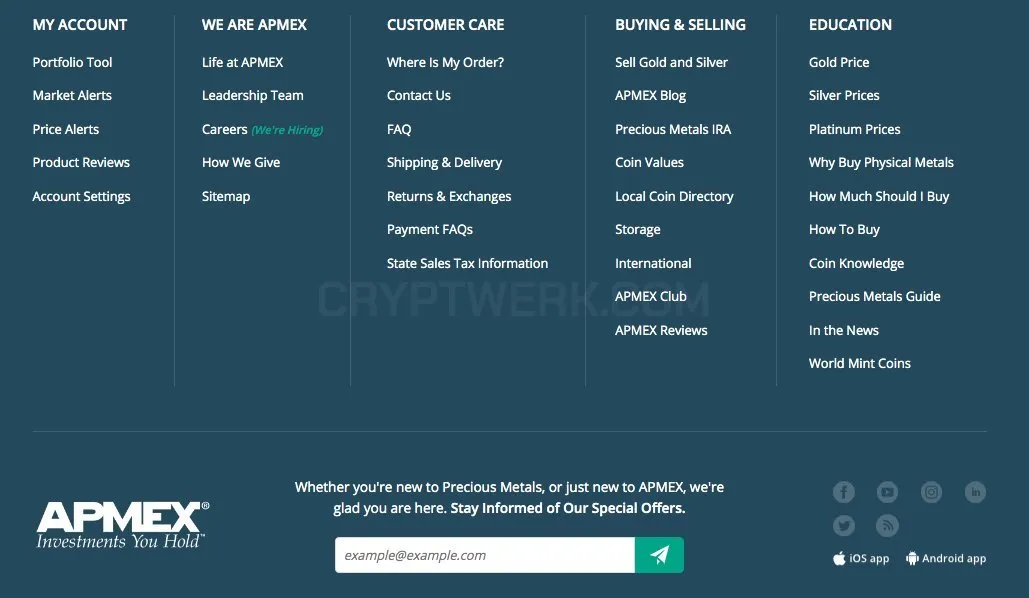Viewport: 1029px width, 598px height.
Task: Open the Sitemap
Action: coord(226,196)
